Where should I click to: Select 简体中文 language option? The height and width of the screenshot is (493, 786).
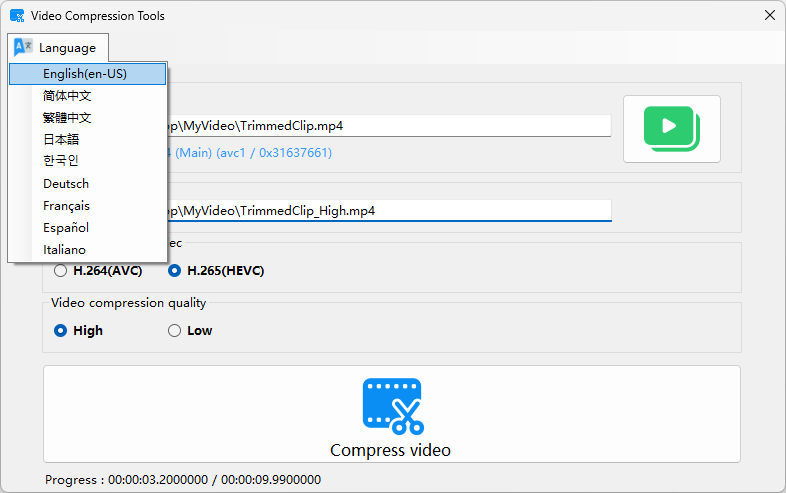87,95
